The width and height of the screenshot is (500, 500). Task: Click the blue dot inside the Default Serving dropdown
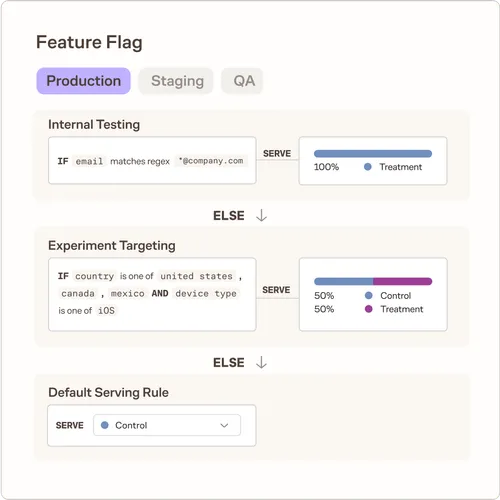105,425
